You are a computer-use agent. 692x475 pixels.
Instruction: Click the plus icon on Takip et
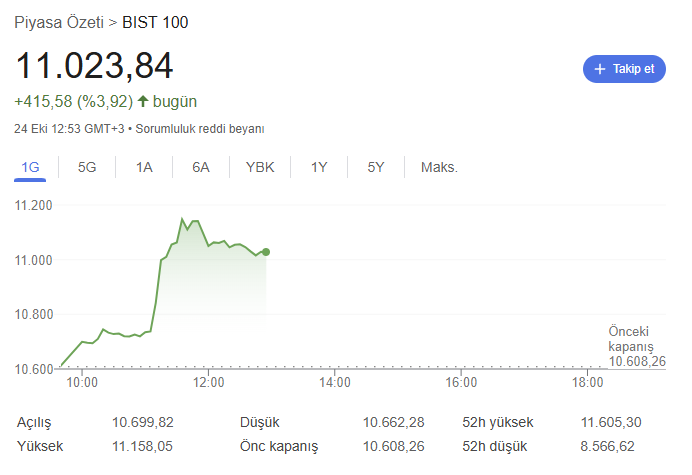click(x=600, y=69)
